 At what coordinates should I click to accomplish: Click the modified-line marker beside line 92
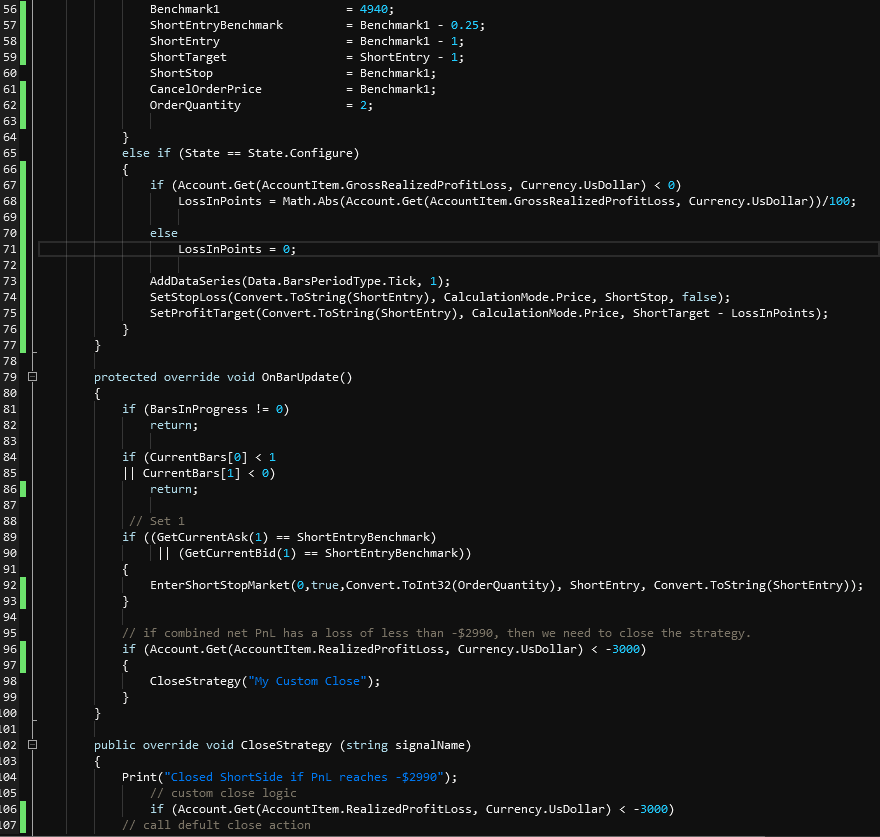click(22, 585)
